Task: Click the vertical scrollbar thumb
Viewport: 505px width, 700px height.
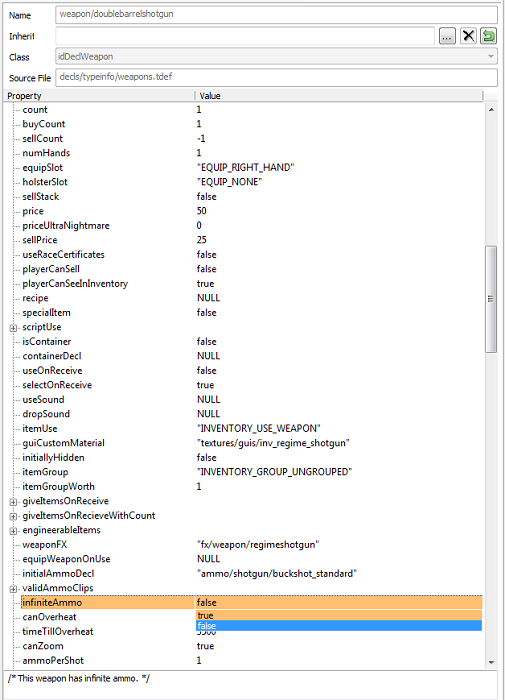Action: tap(491, 299)
